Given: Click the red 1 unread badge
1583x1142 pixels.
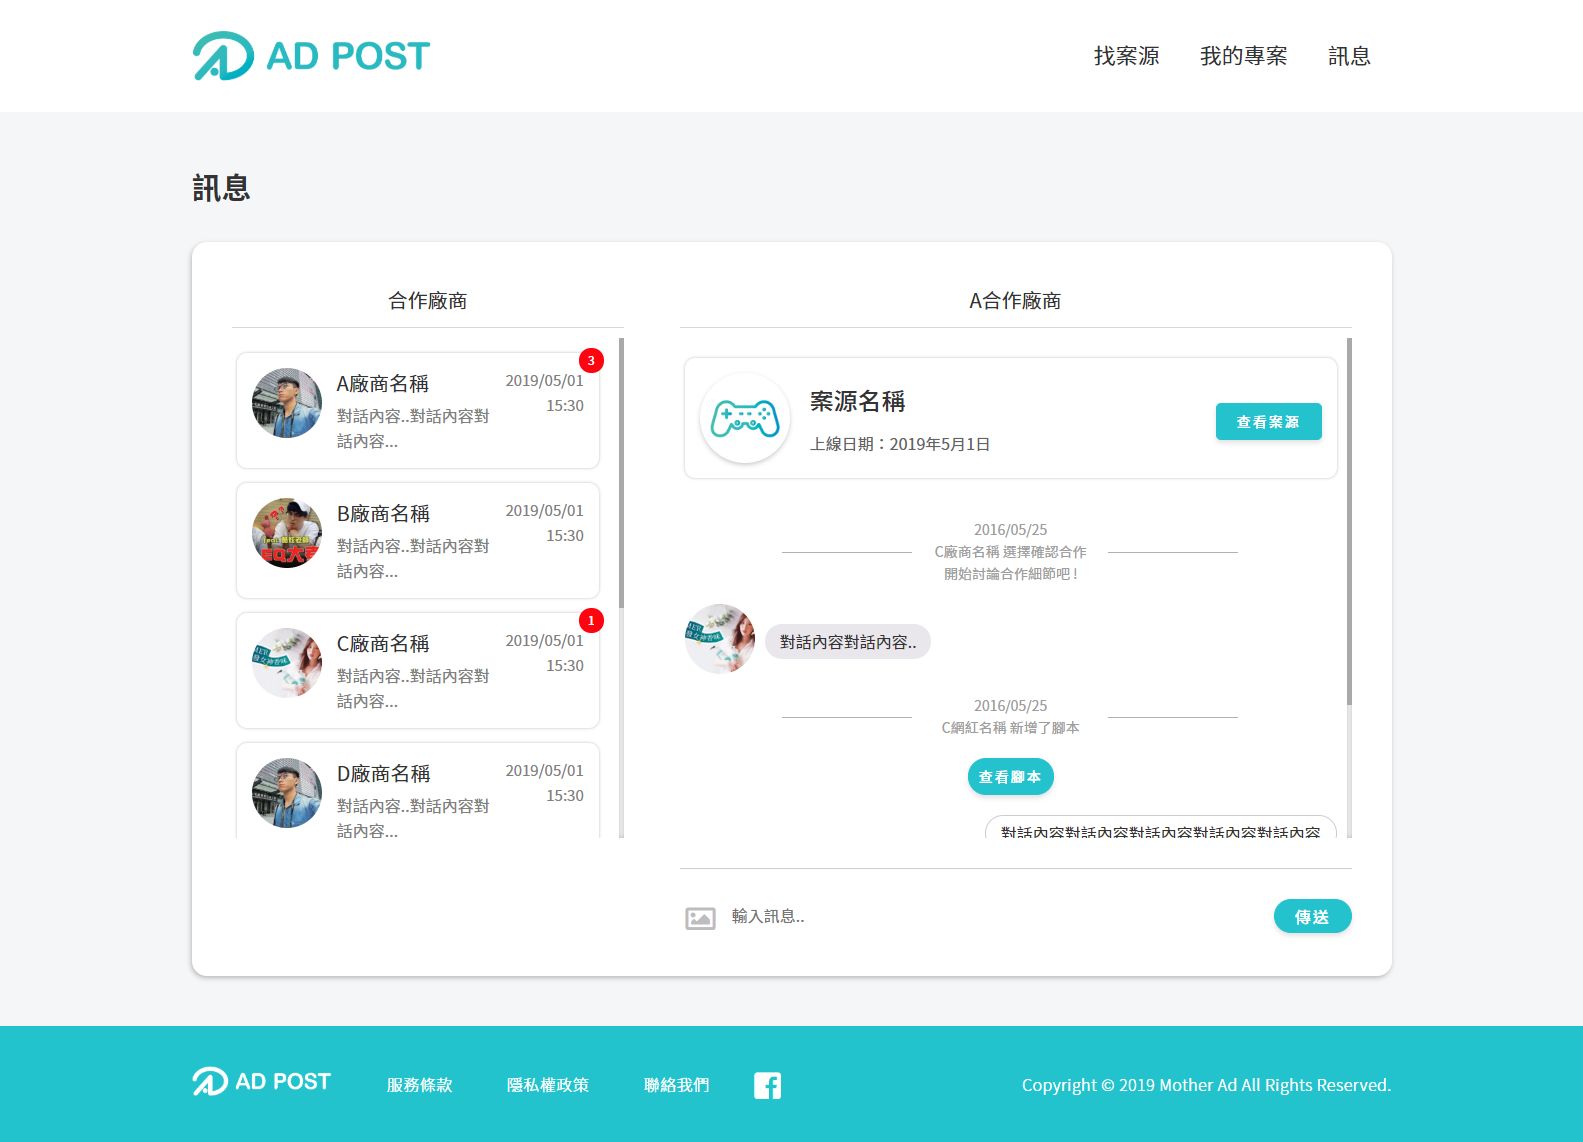Looking at the screenshot, I should click(591, 621).
